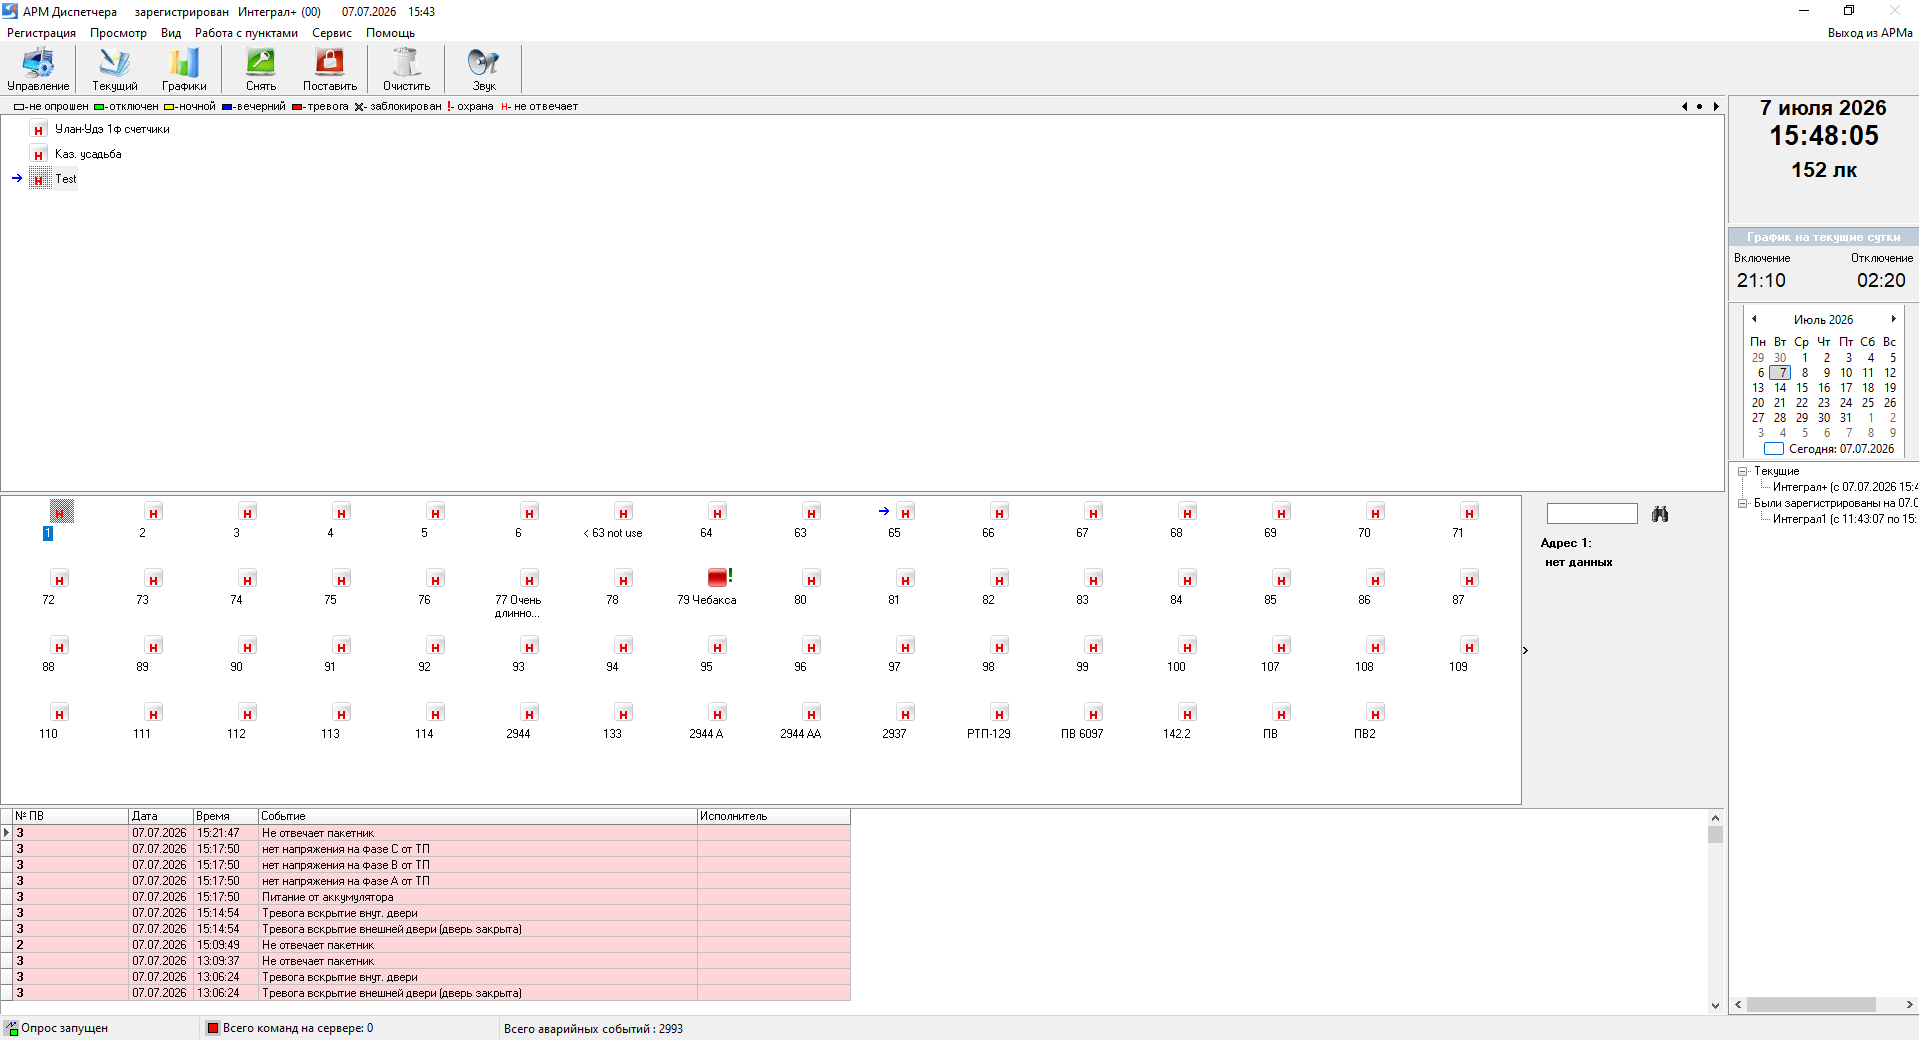The height and width of the screenshot is (1040, 1919).
Task: Click the horizontal scrollbar in right panel
Action: tap(1823, 1004)
